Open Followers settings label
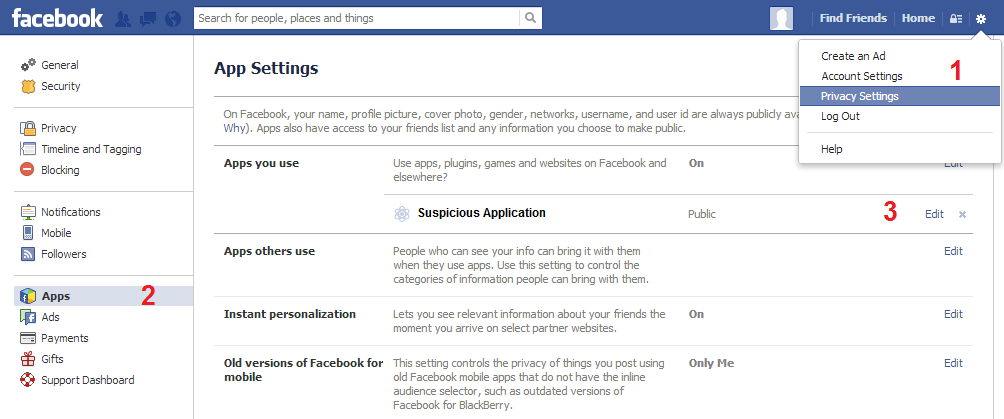 [63, 254]
